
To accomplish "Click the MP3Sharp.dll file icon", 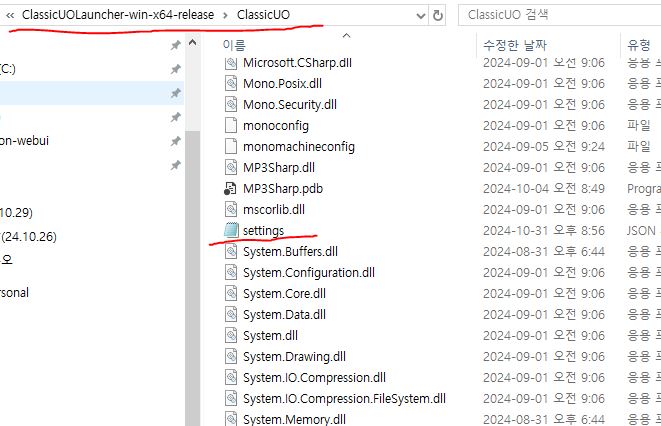I will [x=231, y=168].
